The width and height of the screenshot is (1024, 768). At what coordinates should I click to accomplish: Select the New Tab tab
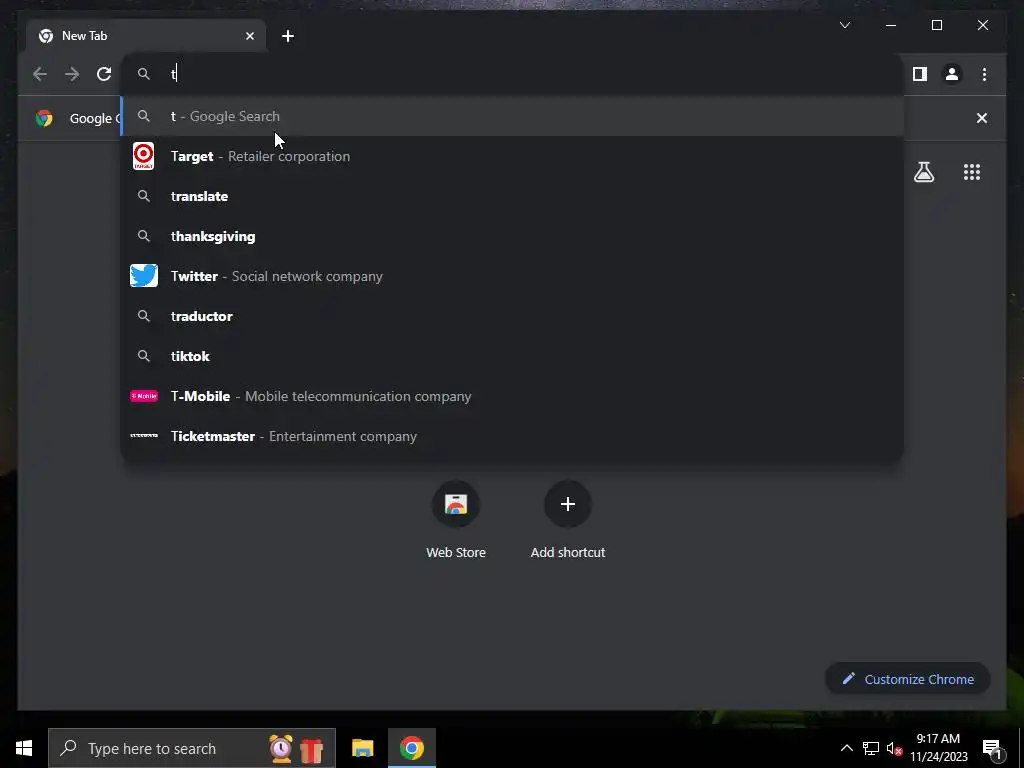pos(146,36)
